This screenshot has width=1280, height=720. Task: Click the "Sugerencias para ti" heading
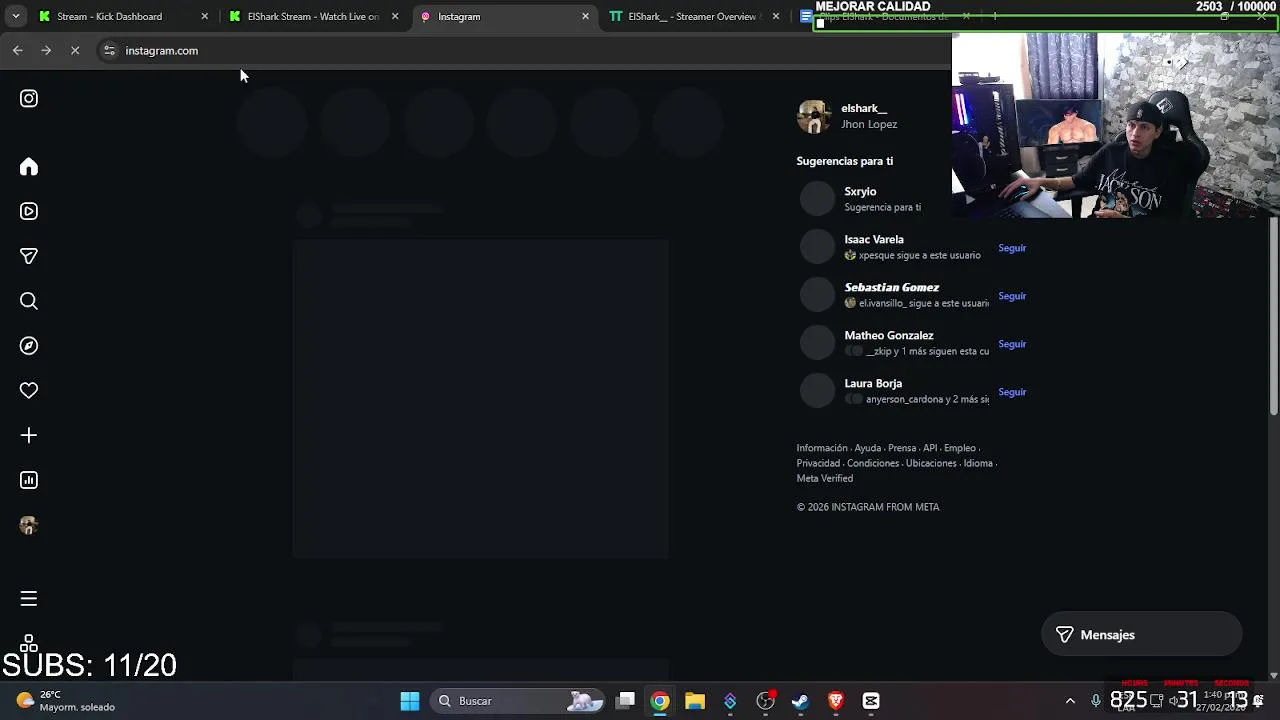coord(845,161)
